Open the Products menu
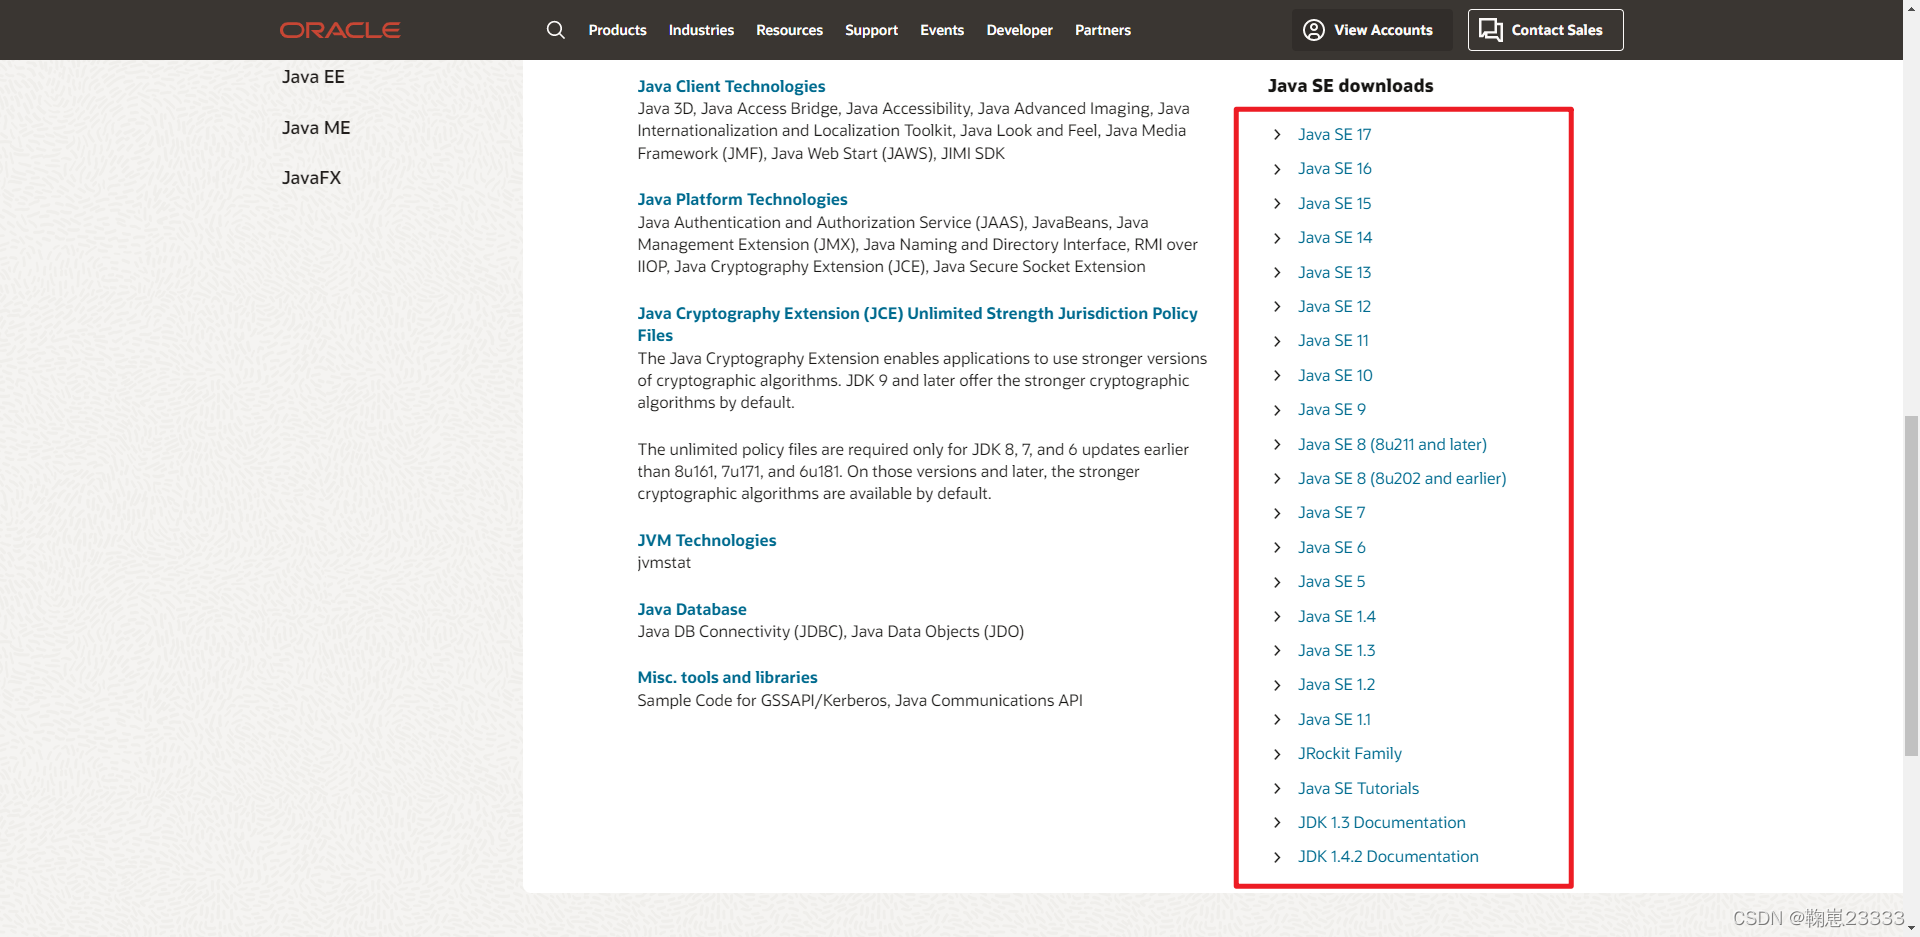The width and height of the screenshot is (1920, 937). [617, 30]
